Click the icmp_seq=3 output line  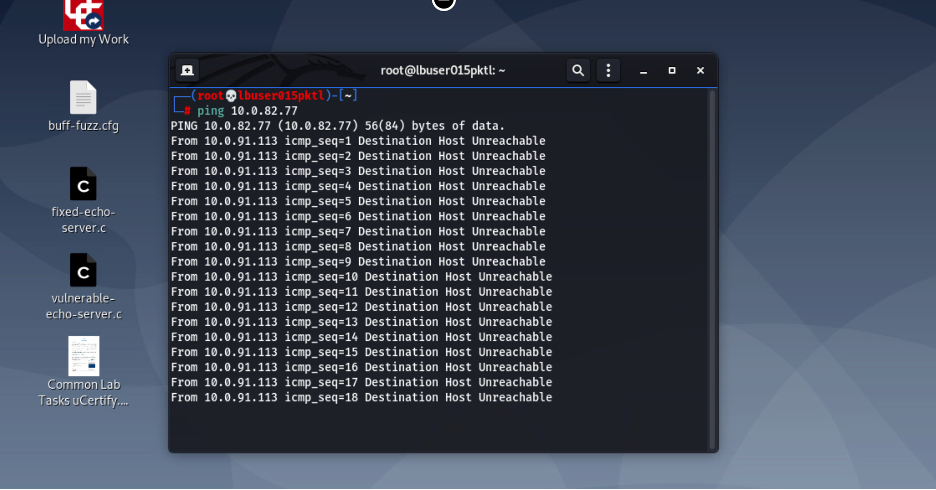[x=358, y=171]
